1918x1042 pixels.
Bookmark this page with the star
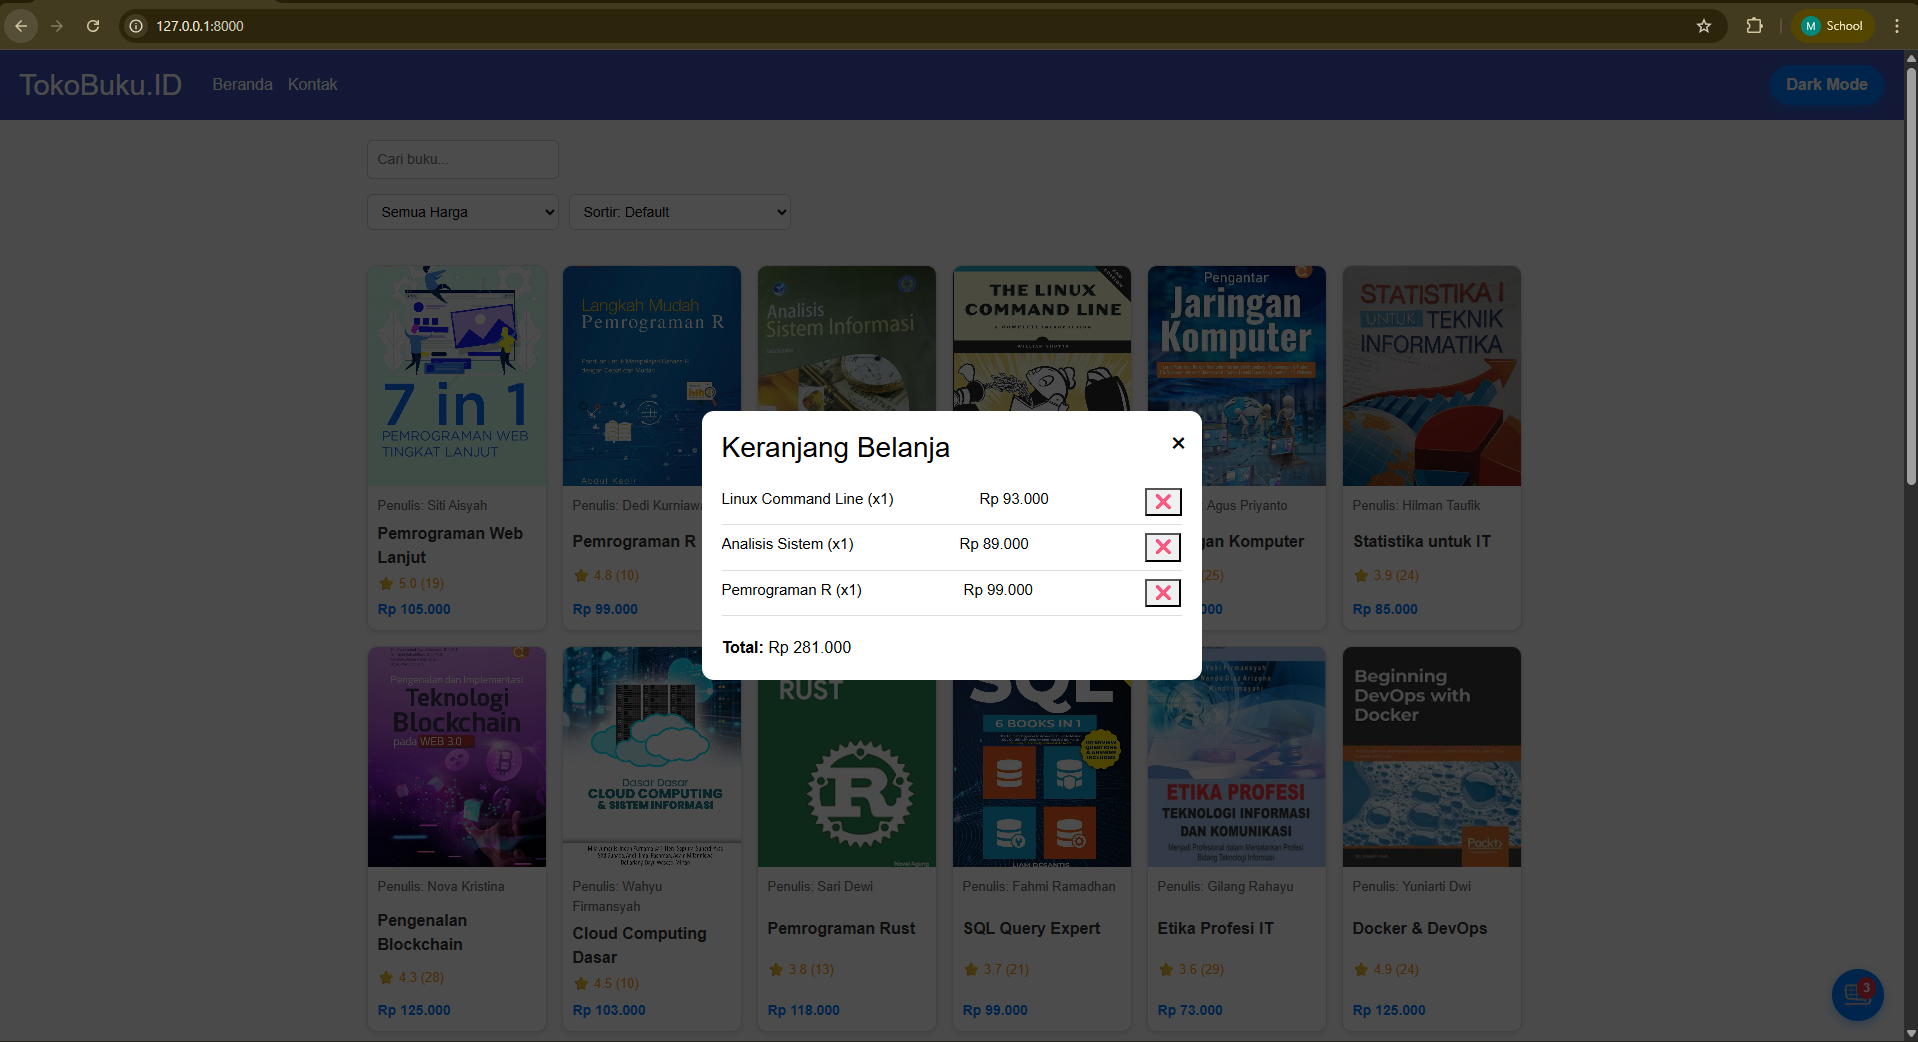pos(1704,26)
